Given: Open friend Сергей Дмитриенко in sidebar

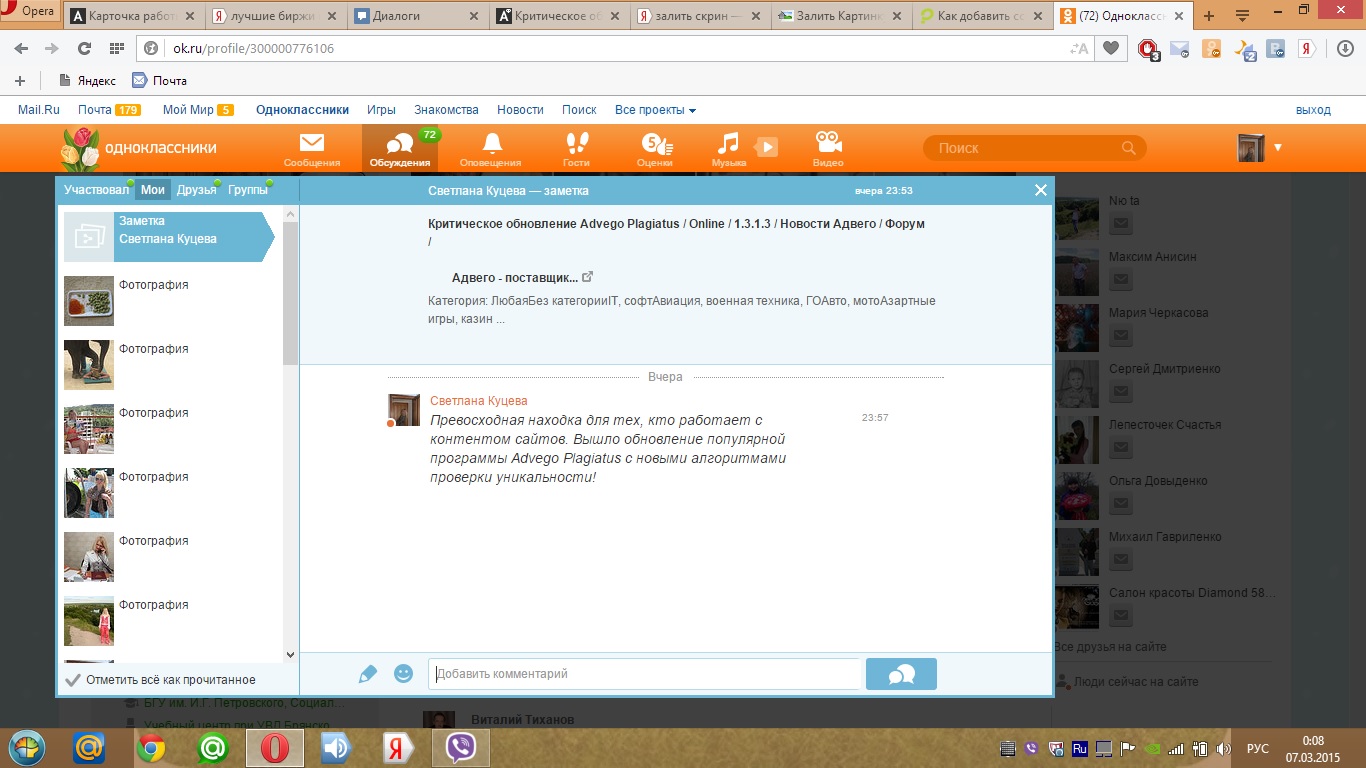Looking at the screenshot, I should (1164, 368).
